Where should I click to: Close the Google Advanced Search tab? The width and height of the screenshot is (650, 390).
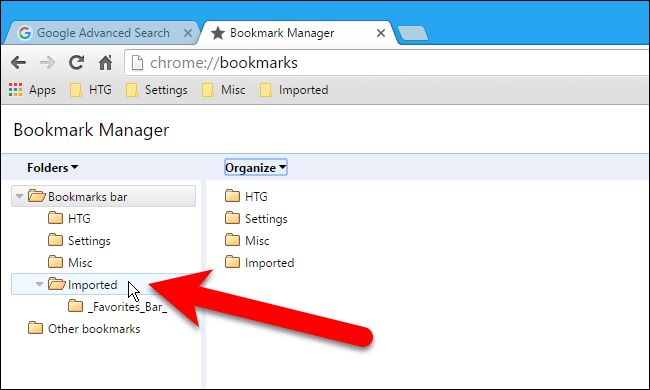click(188, 33)
